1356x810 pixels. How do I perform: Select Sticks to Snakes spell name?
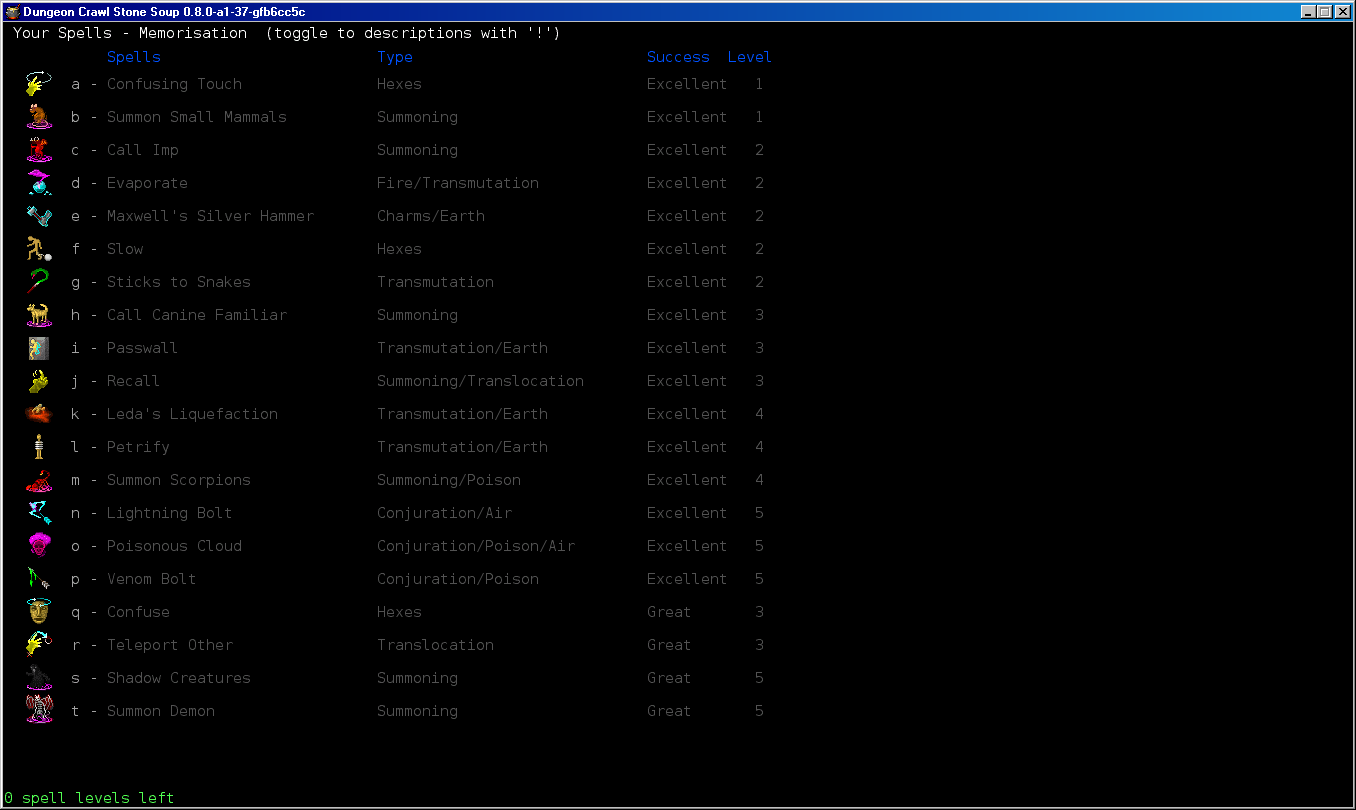(x=179, y=282)
